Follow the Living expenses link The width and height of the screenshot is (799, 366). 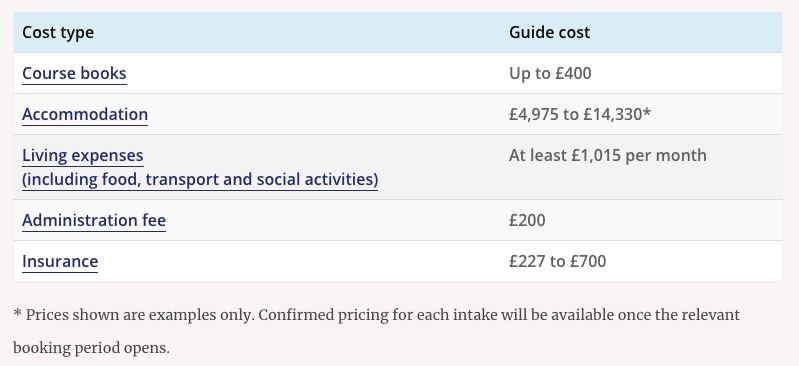coord(83,155)
